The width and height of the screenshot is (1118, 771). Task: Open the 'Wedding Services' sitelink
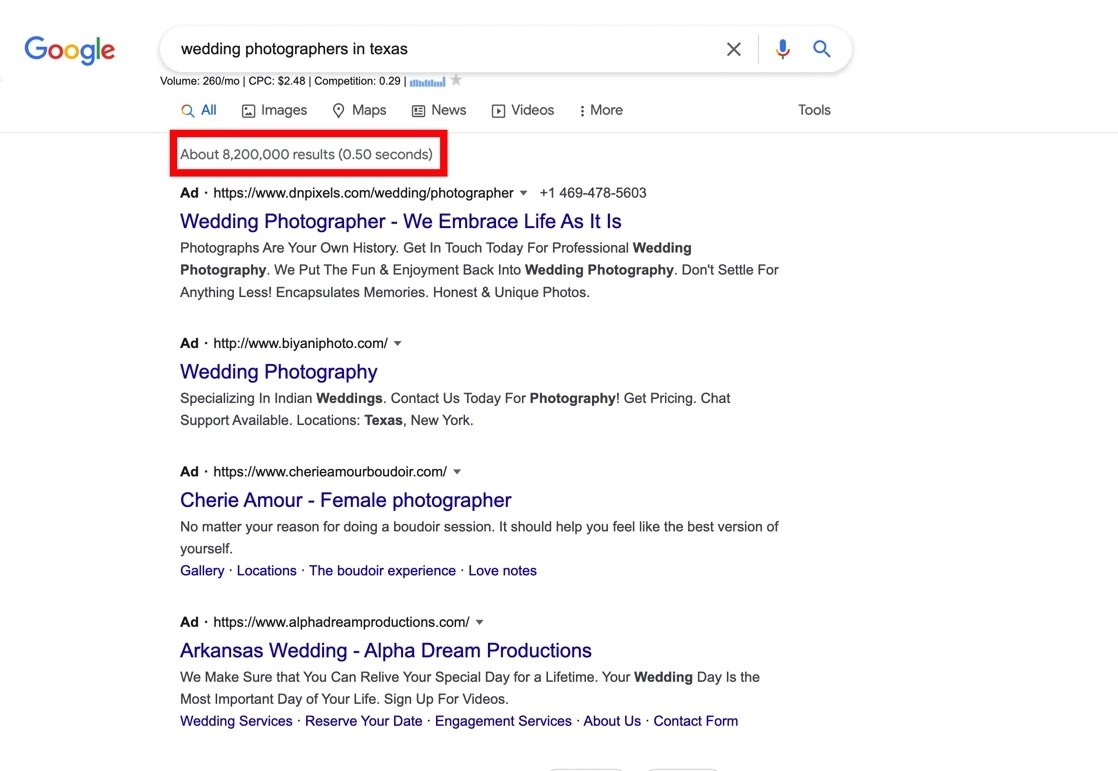(236, 721)
